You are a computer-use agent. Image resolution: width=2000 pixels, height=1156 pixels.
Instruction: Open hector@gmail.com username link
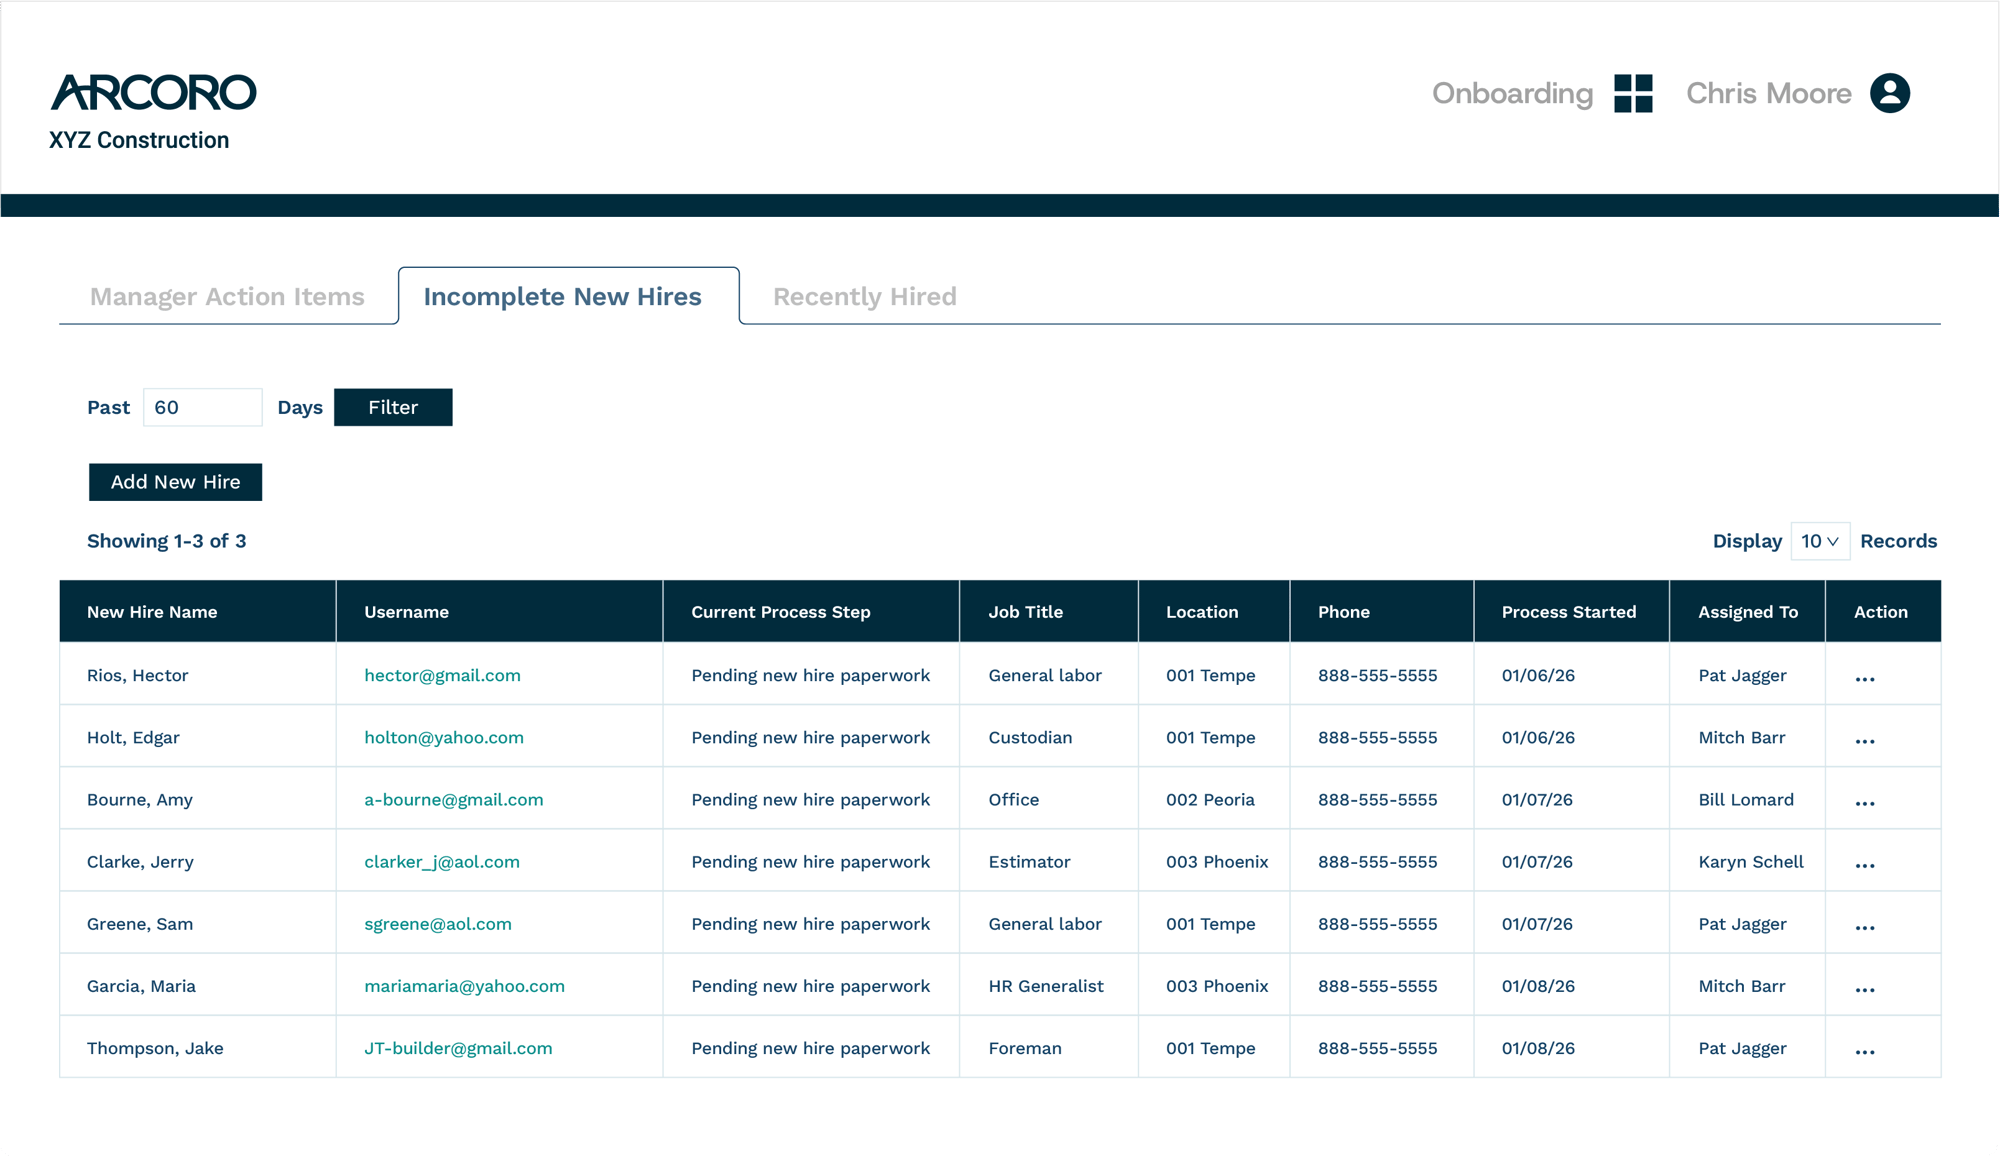pyautogui.click(x=442, y=675)
